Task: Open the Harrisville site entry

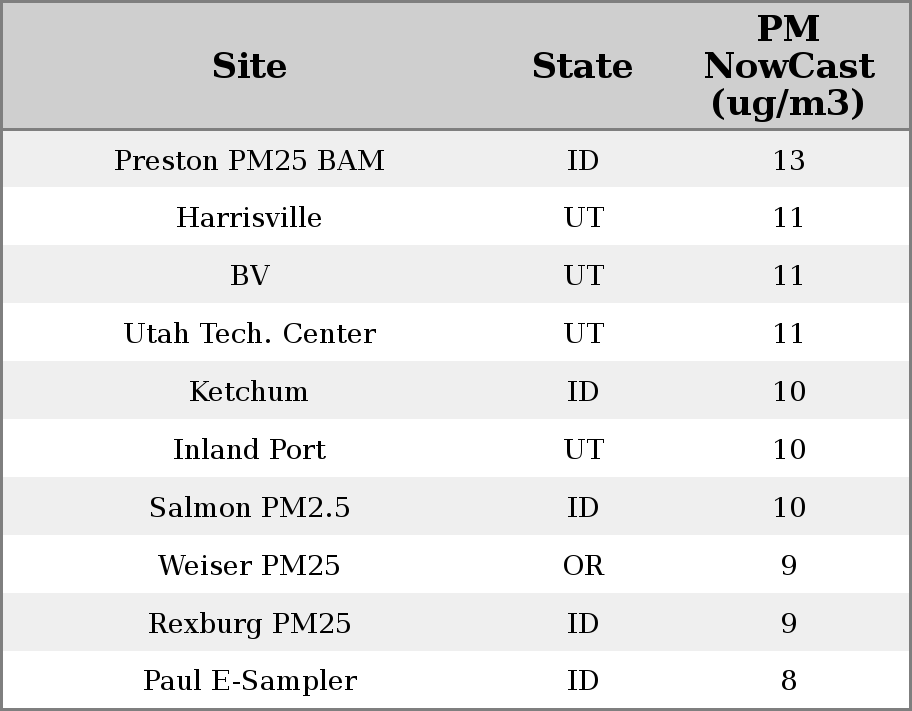Action: 249,218
